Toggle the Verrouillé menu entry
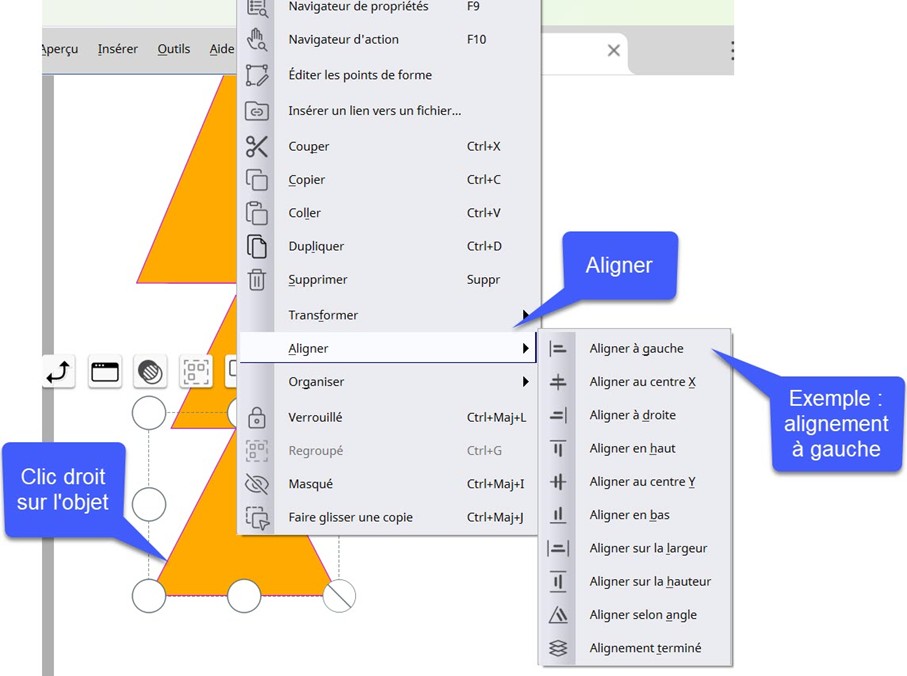The height and width of the screenshot is (676, 907). pyautogui.click(x=389, y=418)
